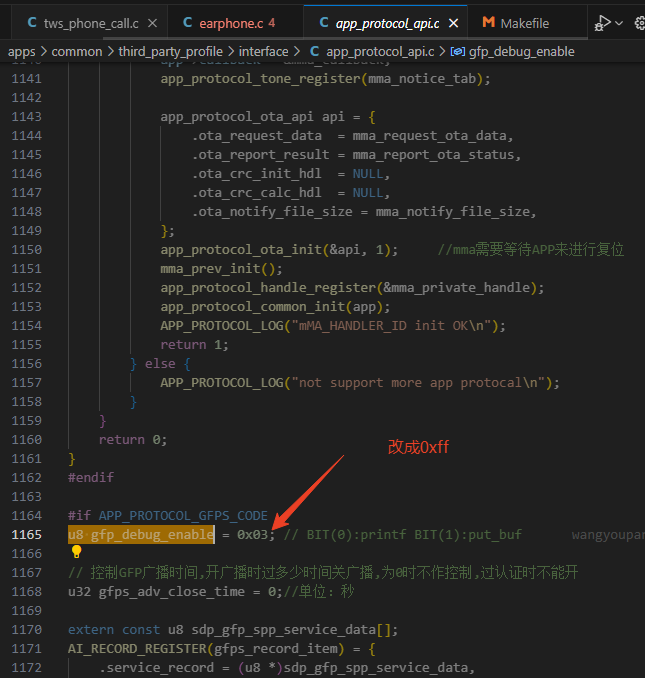Click NULL value on line 1146
Viewport: 645px width, 678px height.
368,174
